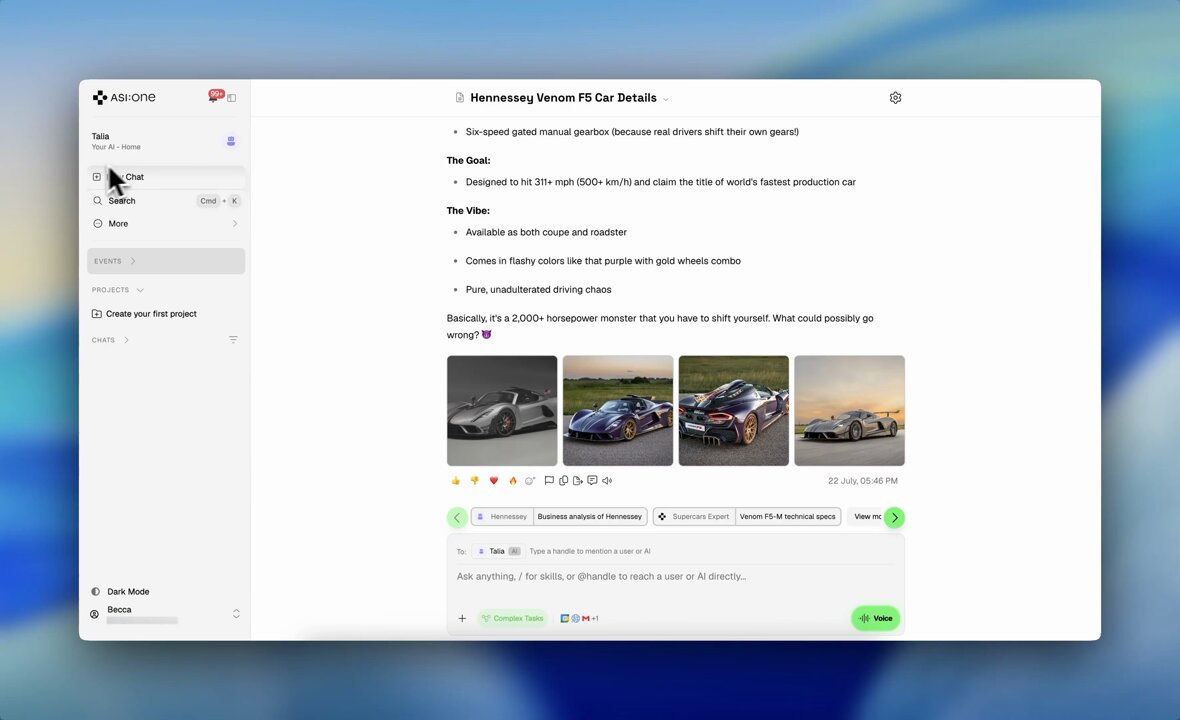The height and width of the screenshot is (720, 1180).
Task: Select Search in the sidebar
Action: (x=166, y=201)
